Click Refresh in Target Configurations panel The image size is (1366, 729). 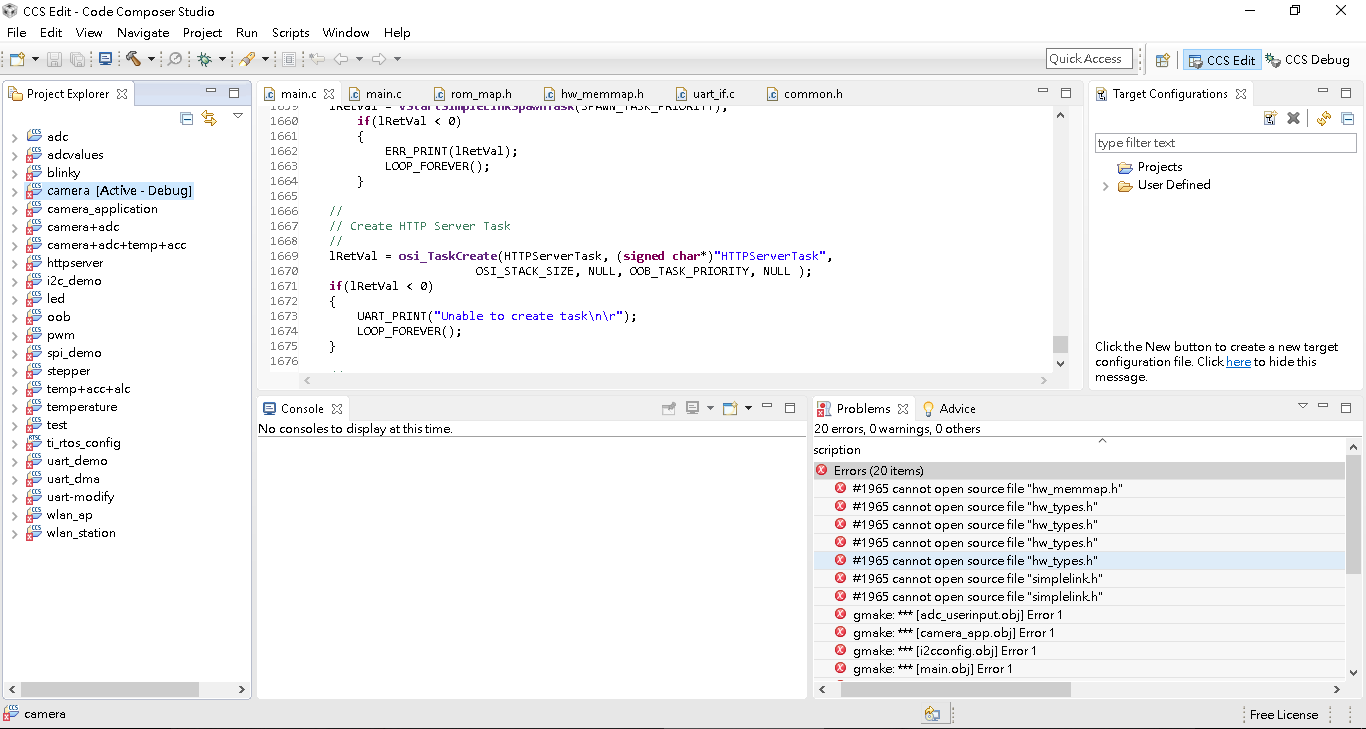[1323, 118]
